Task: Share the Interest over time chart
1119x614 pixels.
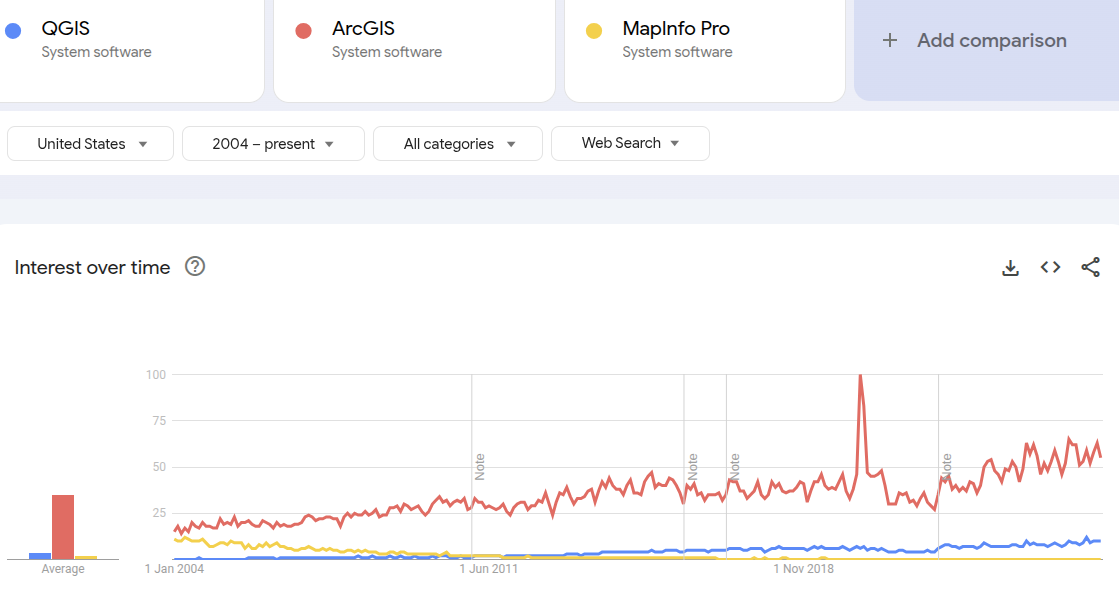Action: [1090, 267]
